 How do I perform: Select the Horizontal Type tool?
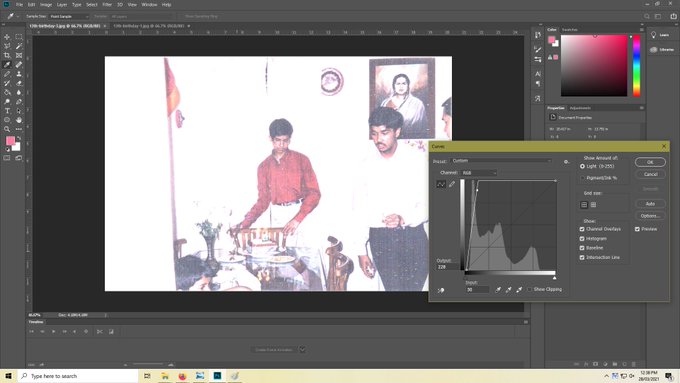coord(7,111)
